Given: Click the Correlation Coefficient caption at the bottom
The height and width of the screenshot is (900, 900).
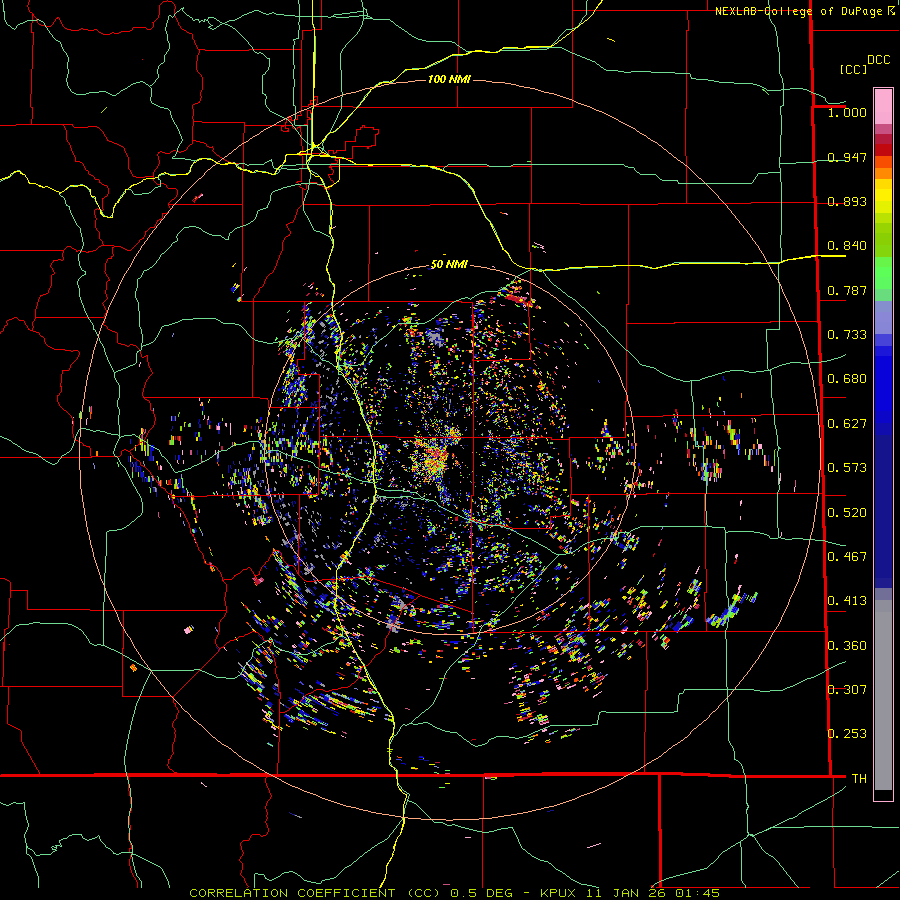Looking at the screenshot, I should 455,893.
